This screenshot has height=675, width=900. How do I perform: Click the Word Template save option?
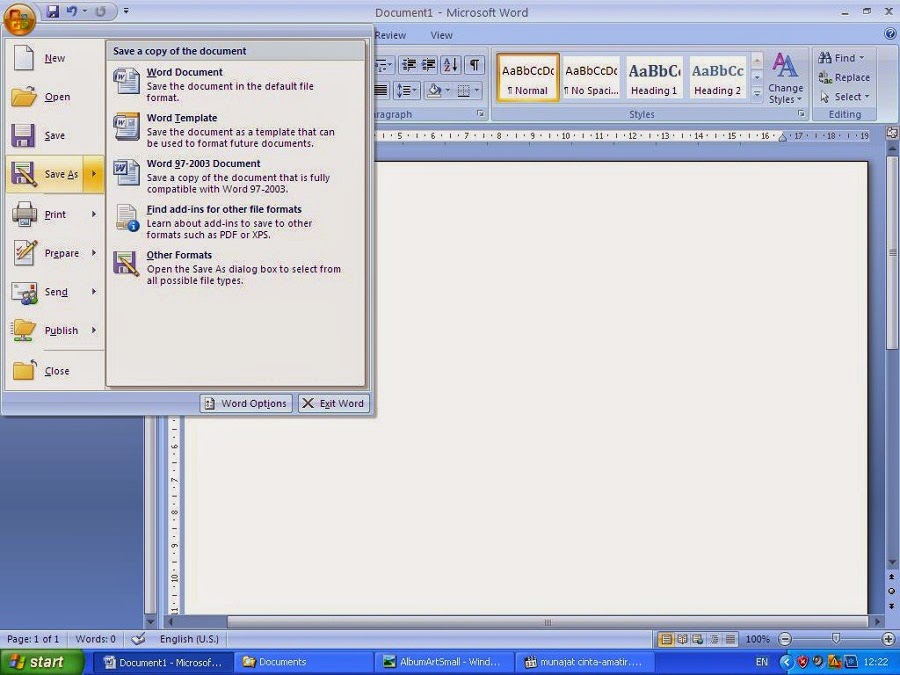235,130
